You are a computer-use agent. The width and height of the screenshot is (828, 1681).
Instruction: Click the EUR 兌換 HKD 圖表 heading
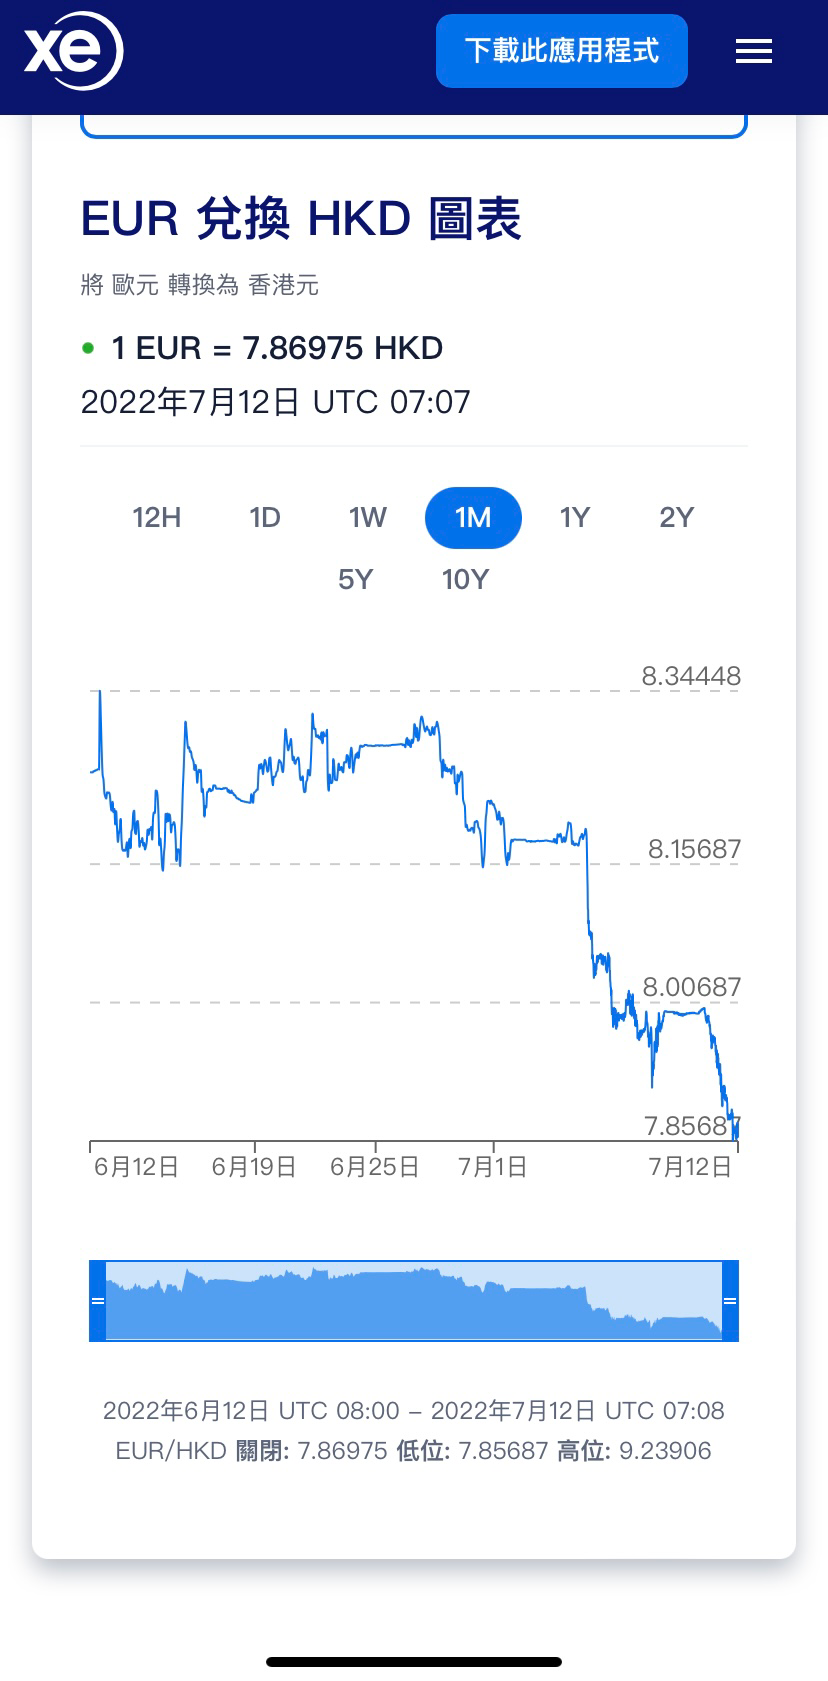301,219
